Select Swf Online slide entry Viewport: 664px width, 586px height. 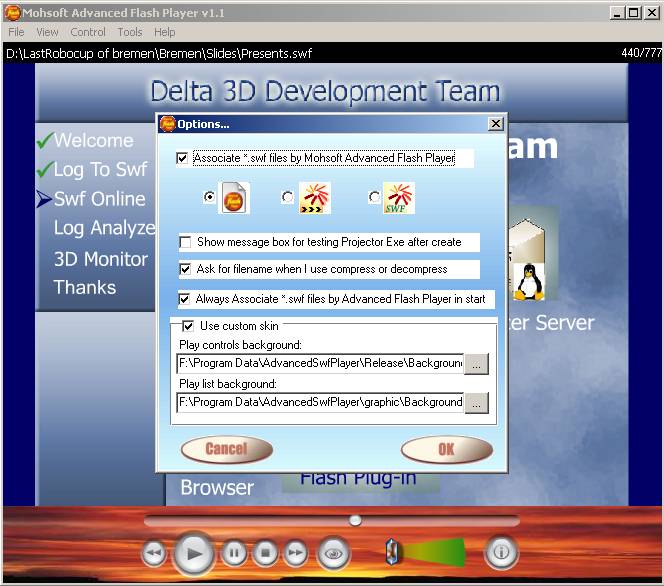click(x=100, y=199)
